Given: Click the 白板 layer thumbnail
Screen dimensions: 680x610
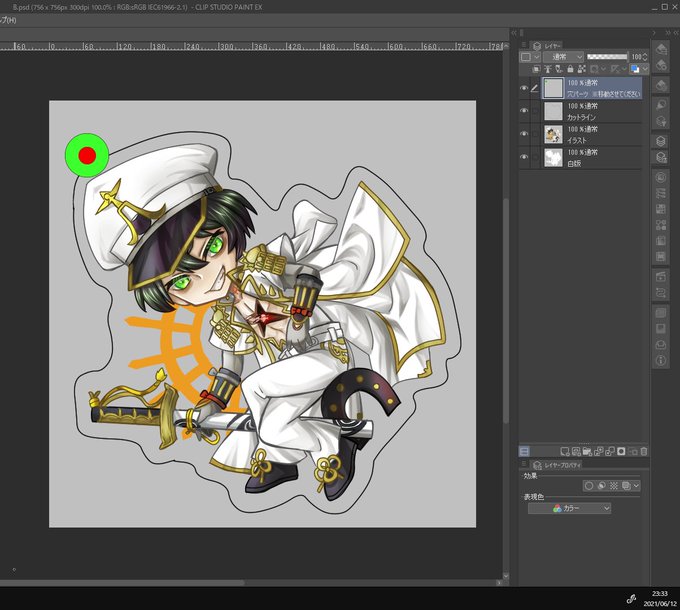Looking at the screenshot, I should tap(553, 157).
